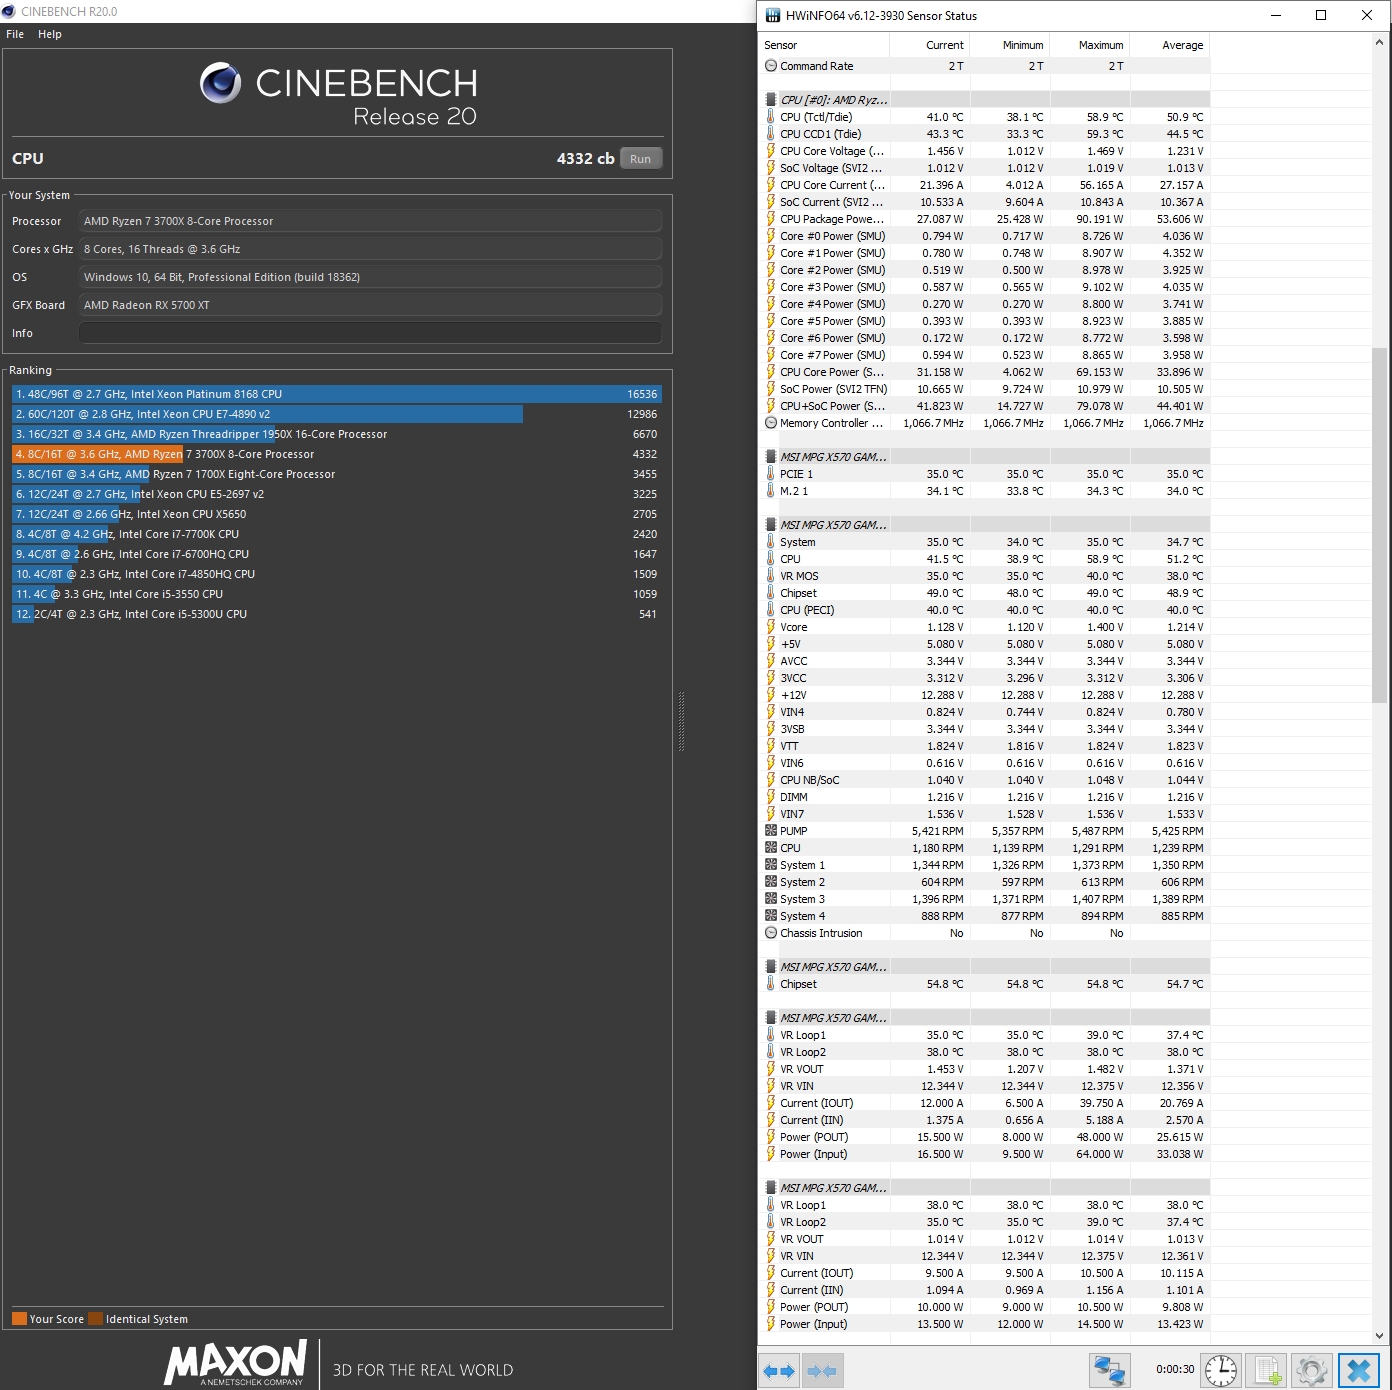The width and height of the screenshot is (1392, 1390).
Task: Click the HWiNFO scrollbar down arrow
Action: [x=1380, y=1335]
